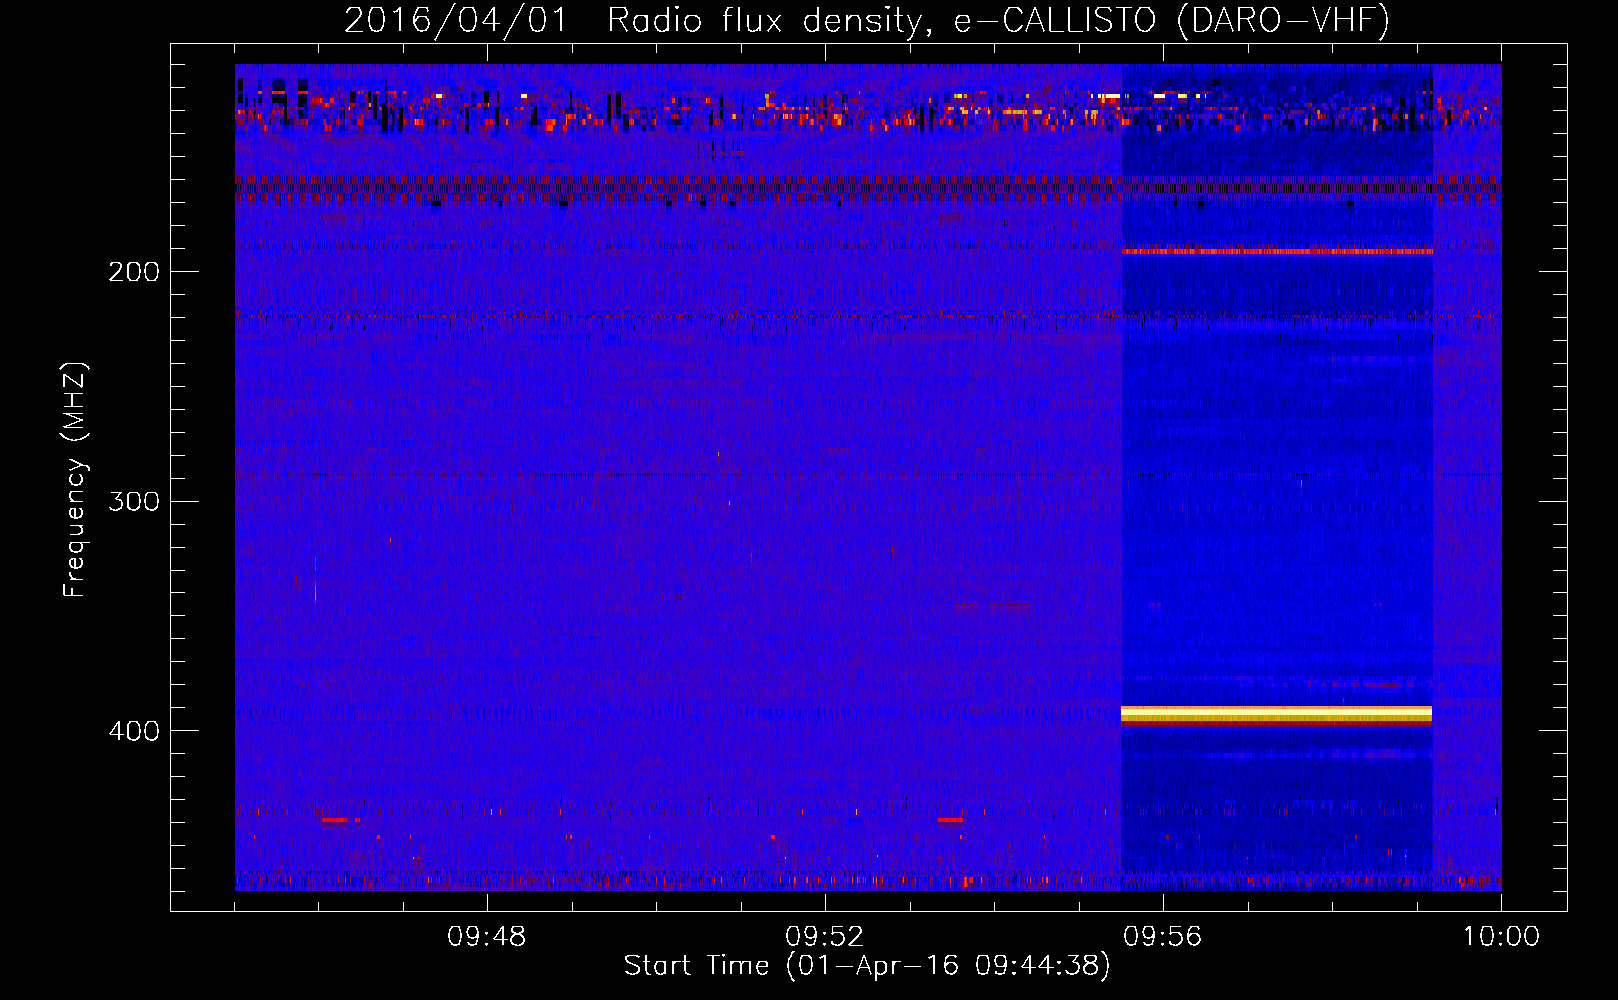This screenshot has height=1000, width=1618.
Task: Click the '09:56' time axis label
Action: 1163,937
